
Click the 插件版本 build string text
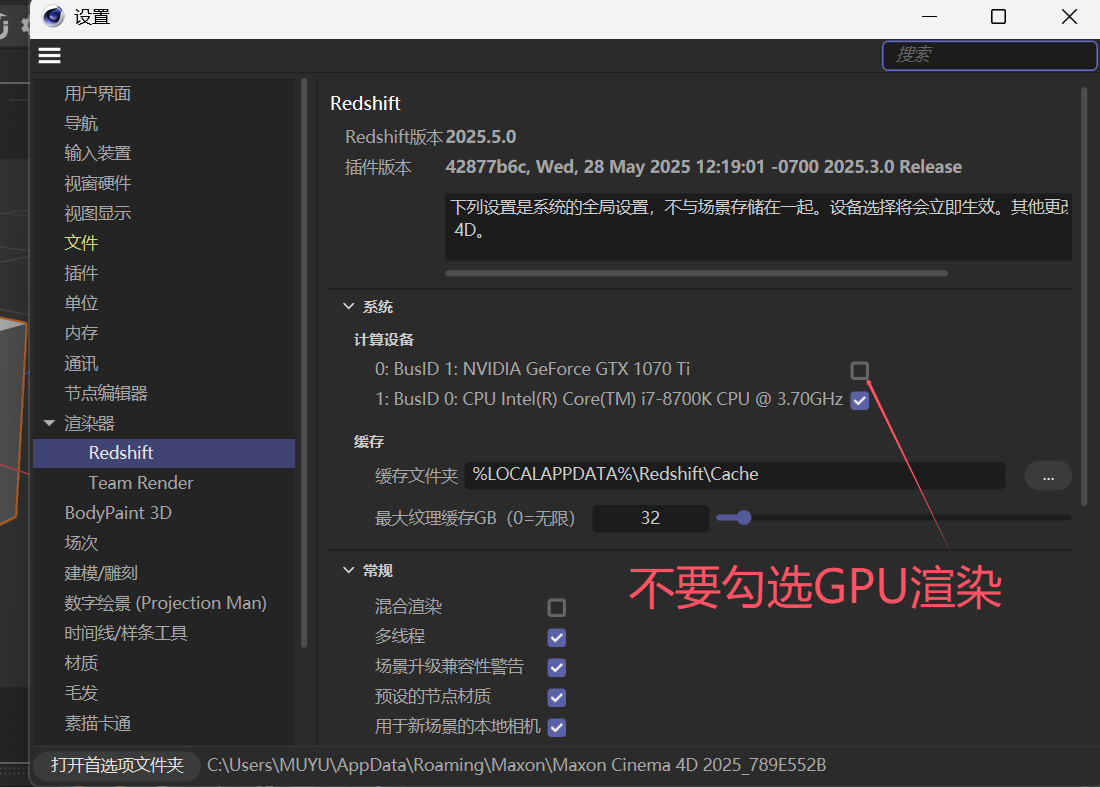point(704,167)
